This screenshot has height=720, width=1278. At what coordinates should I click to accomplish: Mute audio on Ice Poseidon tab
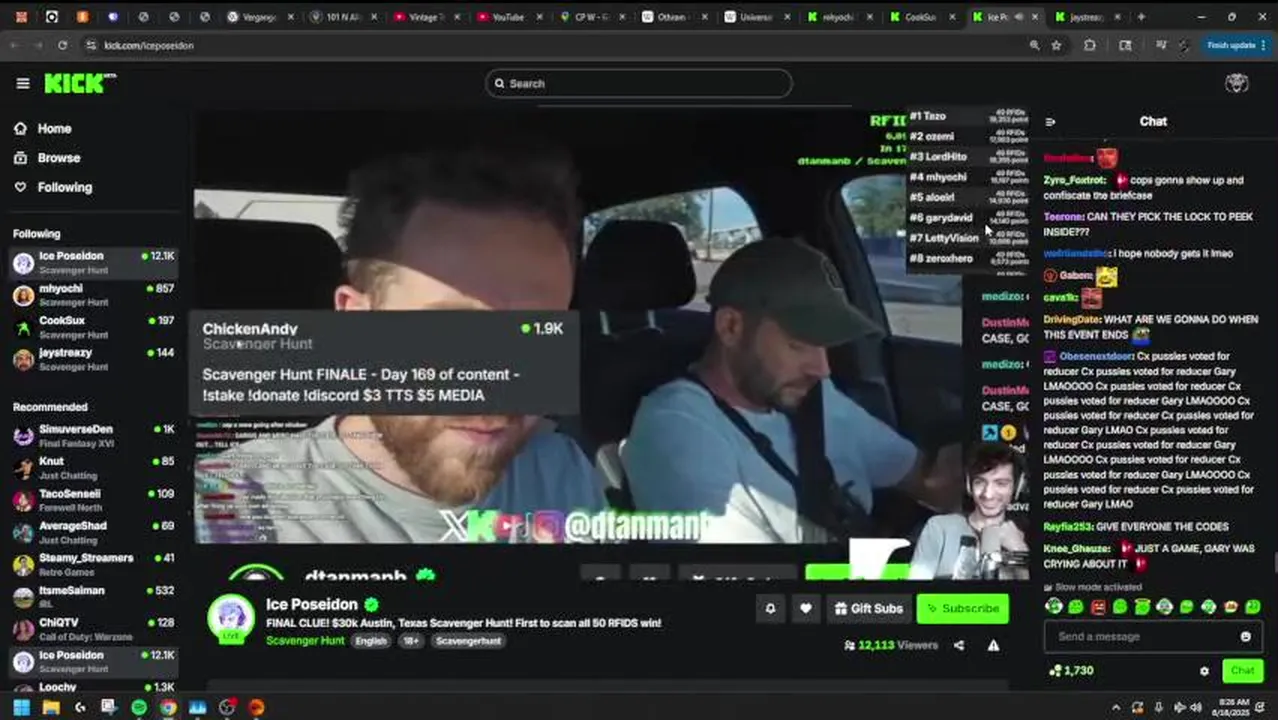point(1019,17)
